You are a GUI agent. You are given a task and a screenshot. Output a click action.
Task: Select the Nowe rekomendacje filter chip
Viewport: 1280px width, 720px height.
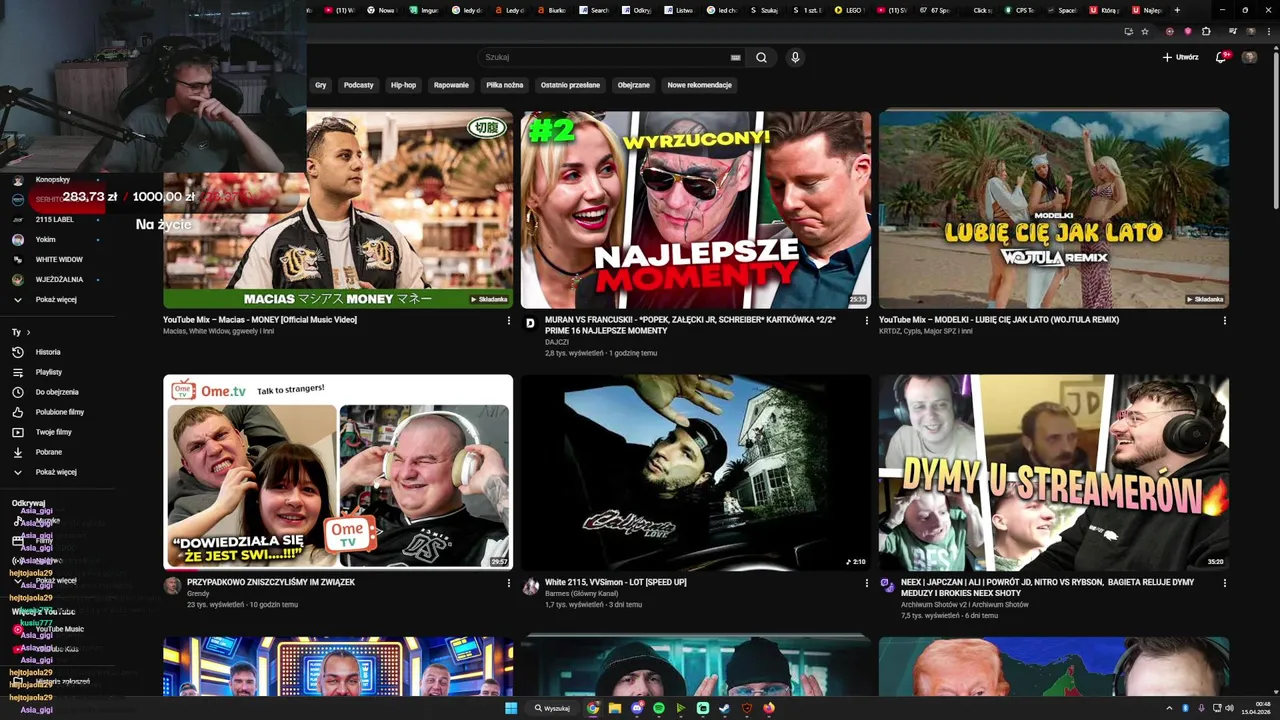click(700, 85)
